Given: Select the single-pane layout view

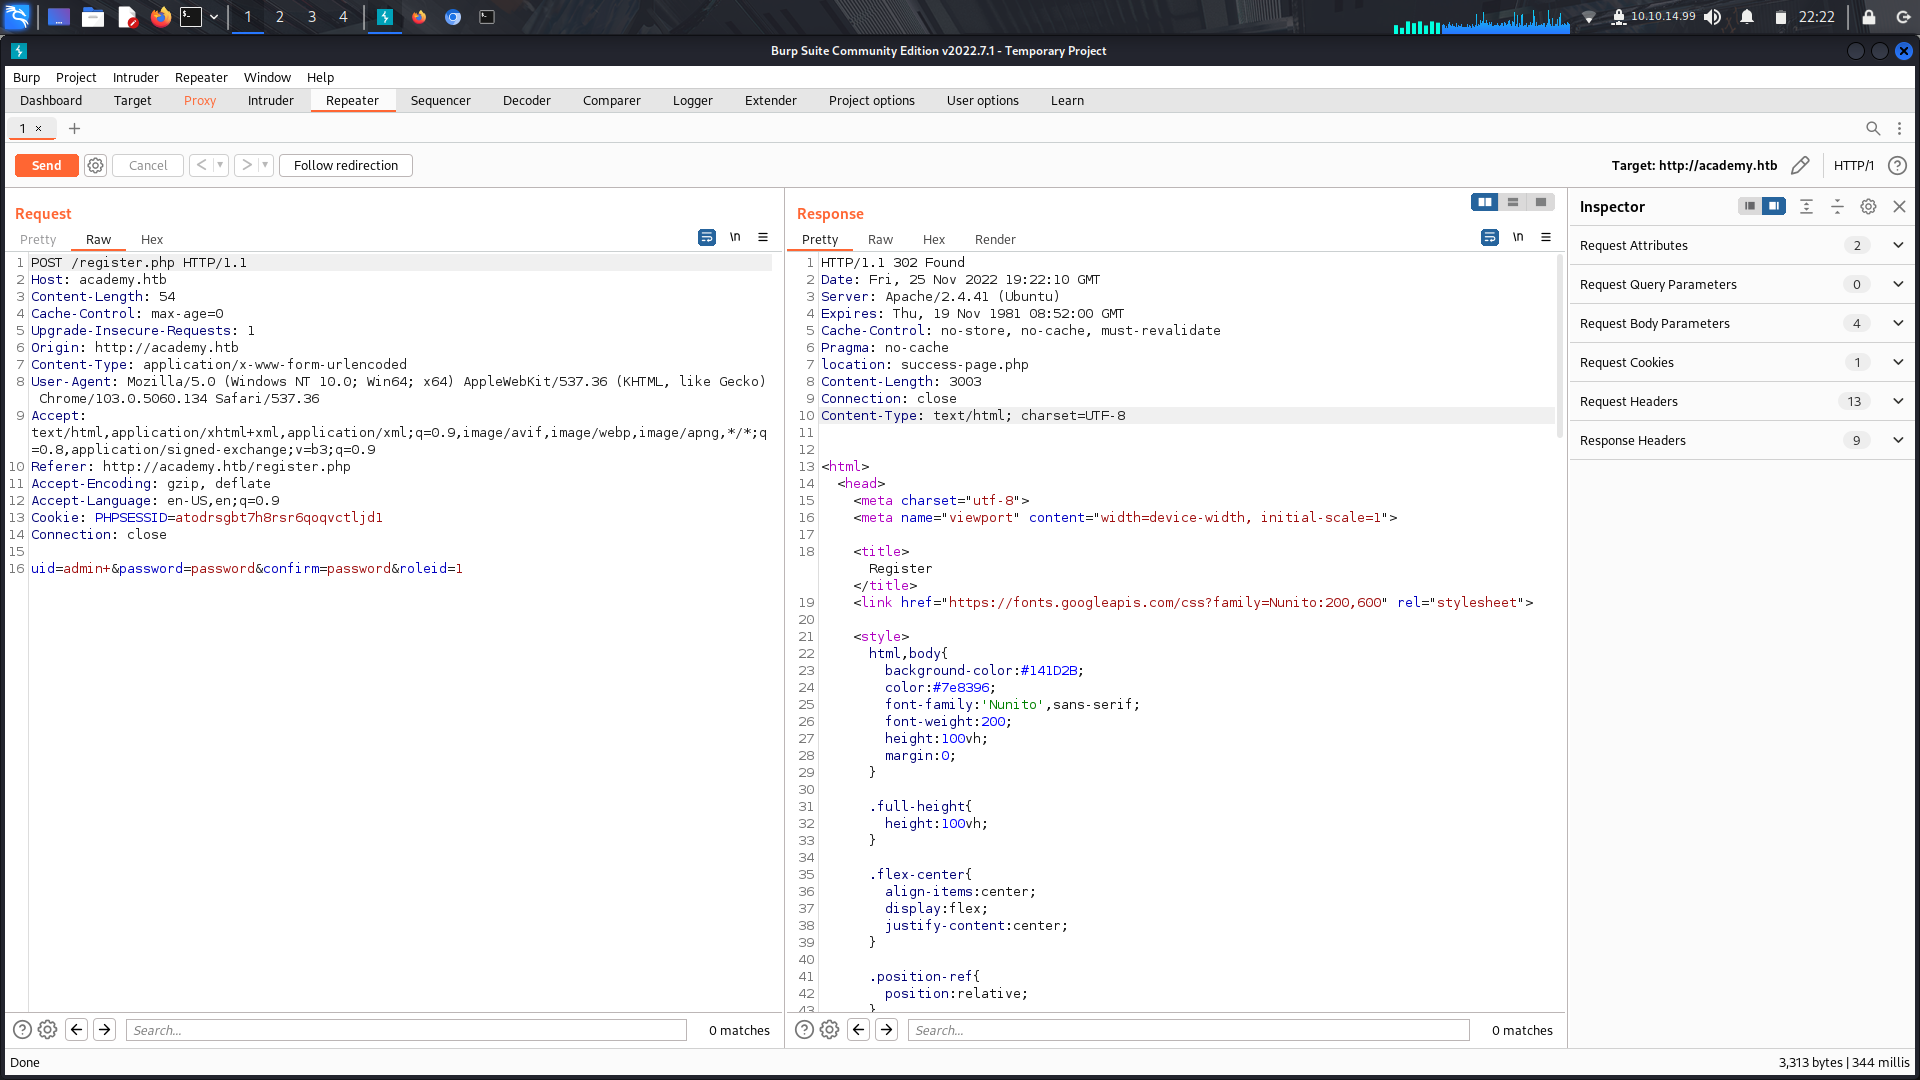Looking at the screenshot, I should (1543, 202).
